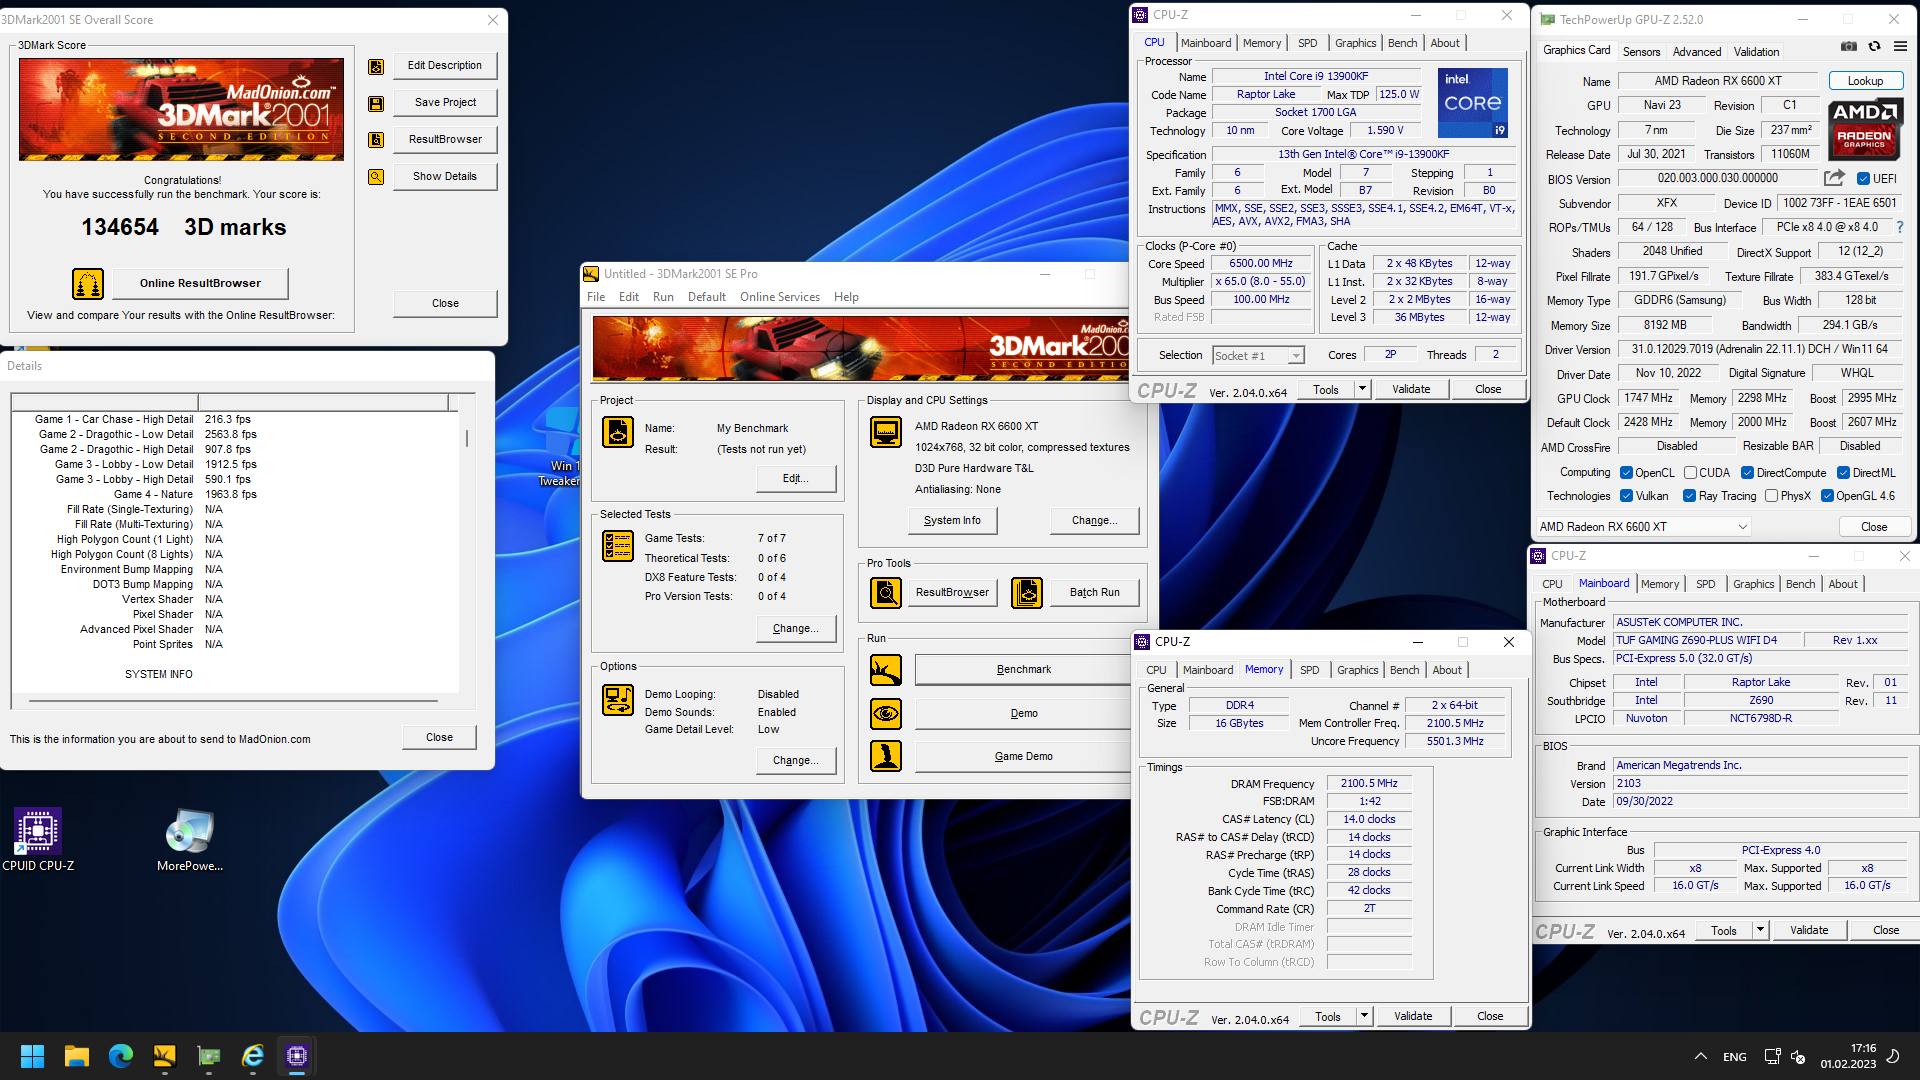Toggle the UEFI checkbox in GPU-Z
This screenshot has height=1080, width=1920.
coord(1863,179)
